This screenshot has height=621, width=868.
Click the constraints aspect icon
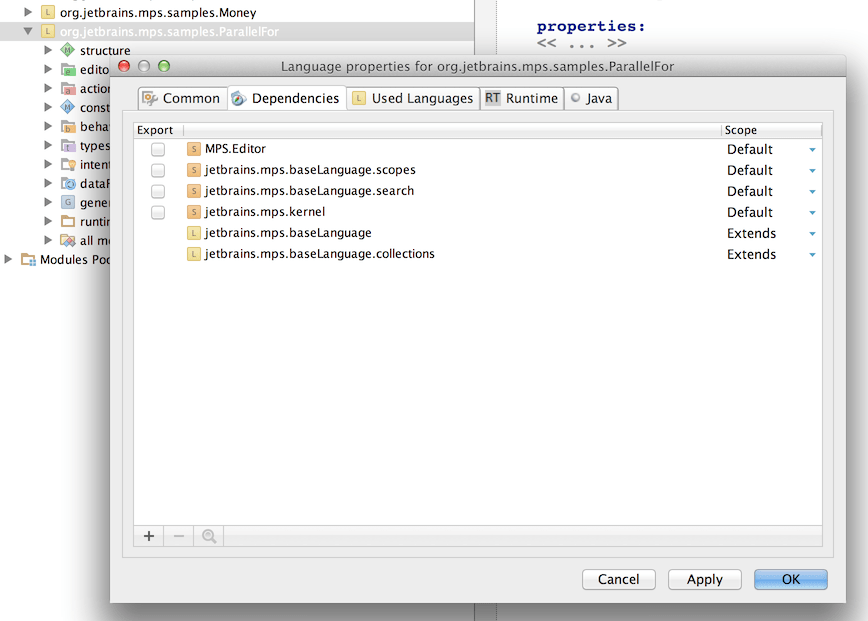click(x=68, y=107)
